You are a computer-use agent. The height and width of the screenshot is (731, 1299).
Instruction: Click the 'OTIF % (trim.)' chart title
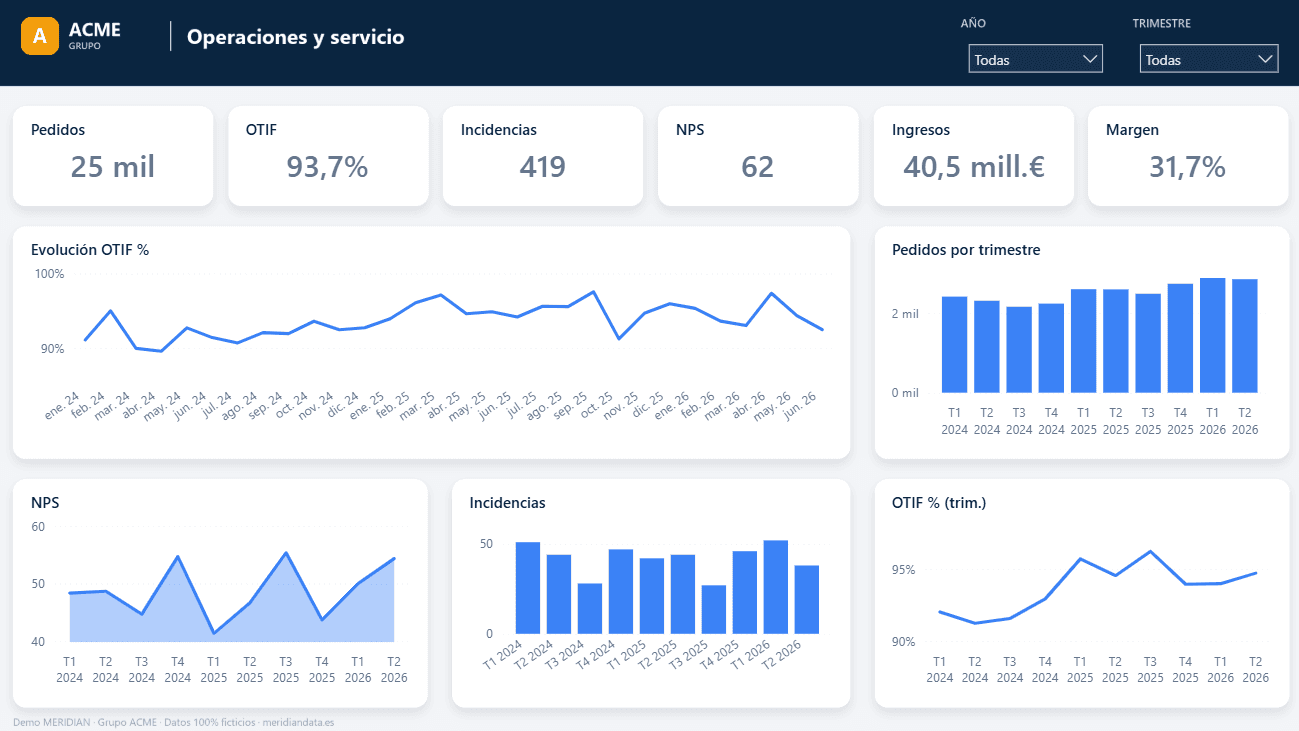click(939, 503)
